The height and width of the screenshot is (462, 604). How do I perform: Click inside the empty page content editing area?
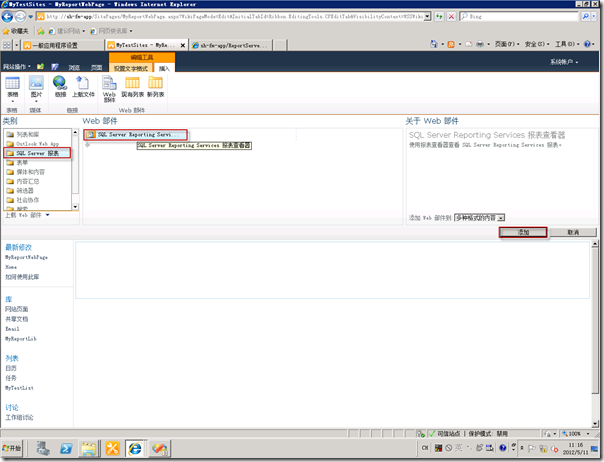click(x=332, y=270)
